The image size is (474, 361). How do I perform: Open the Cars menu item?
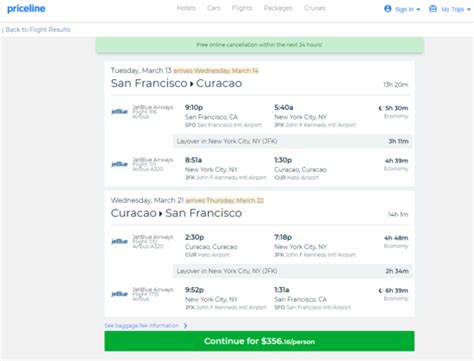pos(214,8)
